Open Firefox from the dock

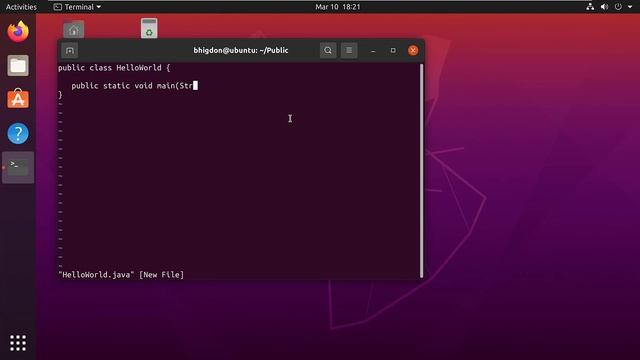[x=18, y=32]
